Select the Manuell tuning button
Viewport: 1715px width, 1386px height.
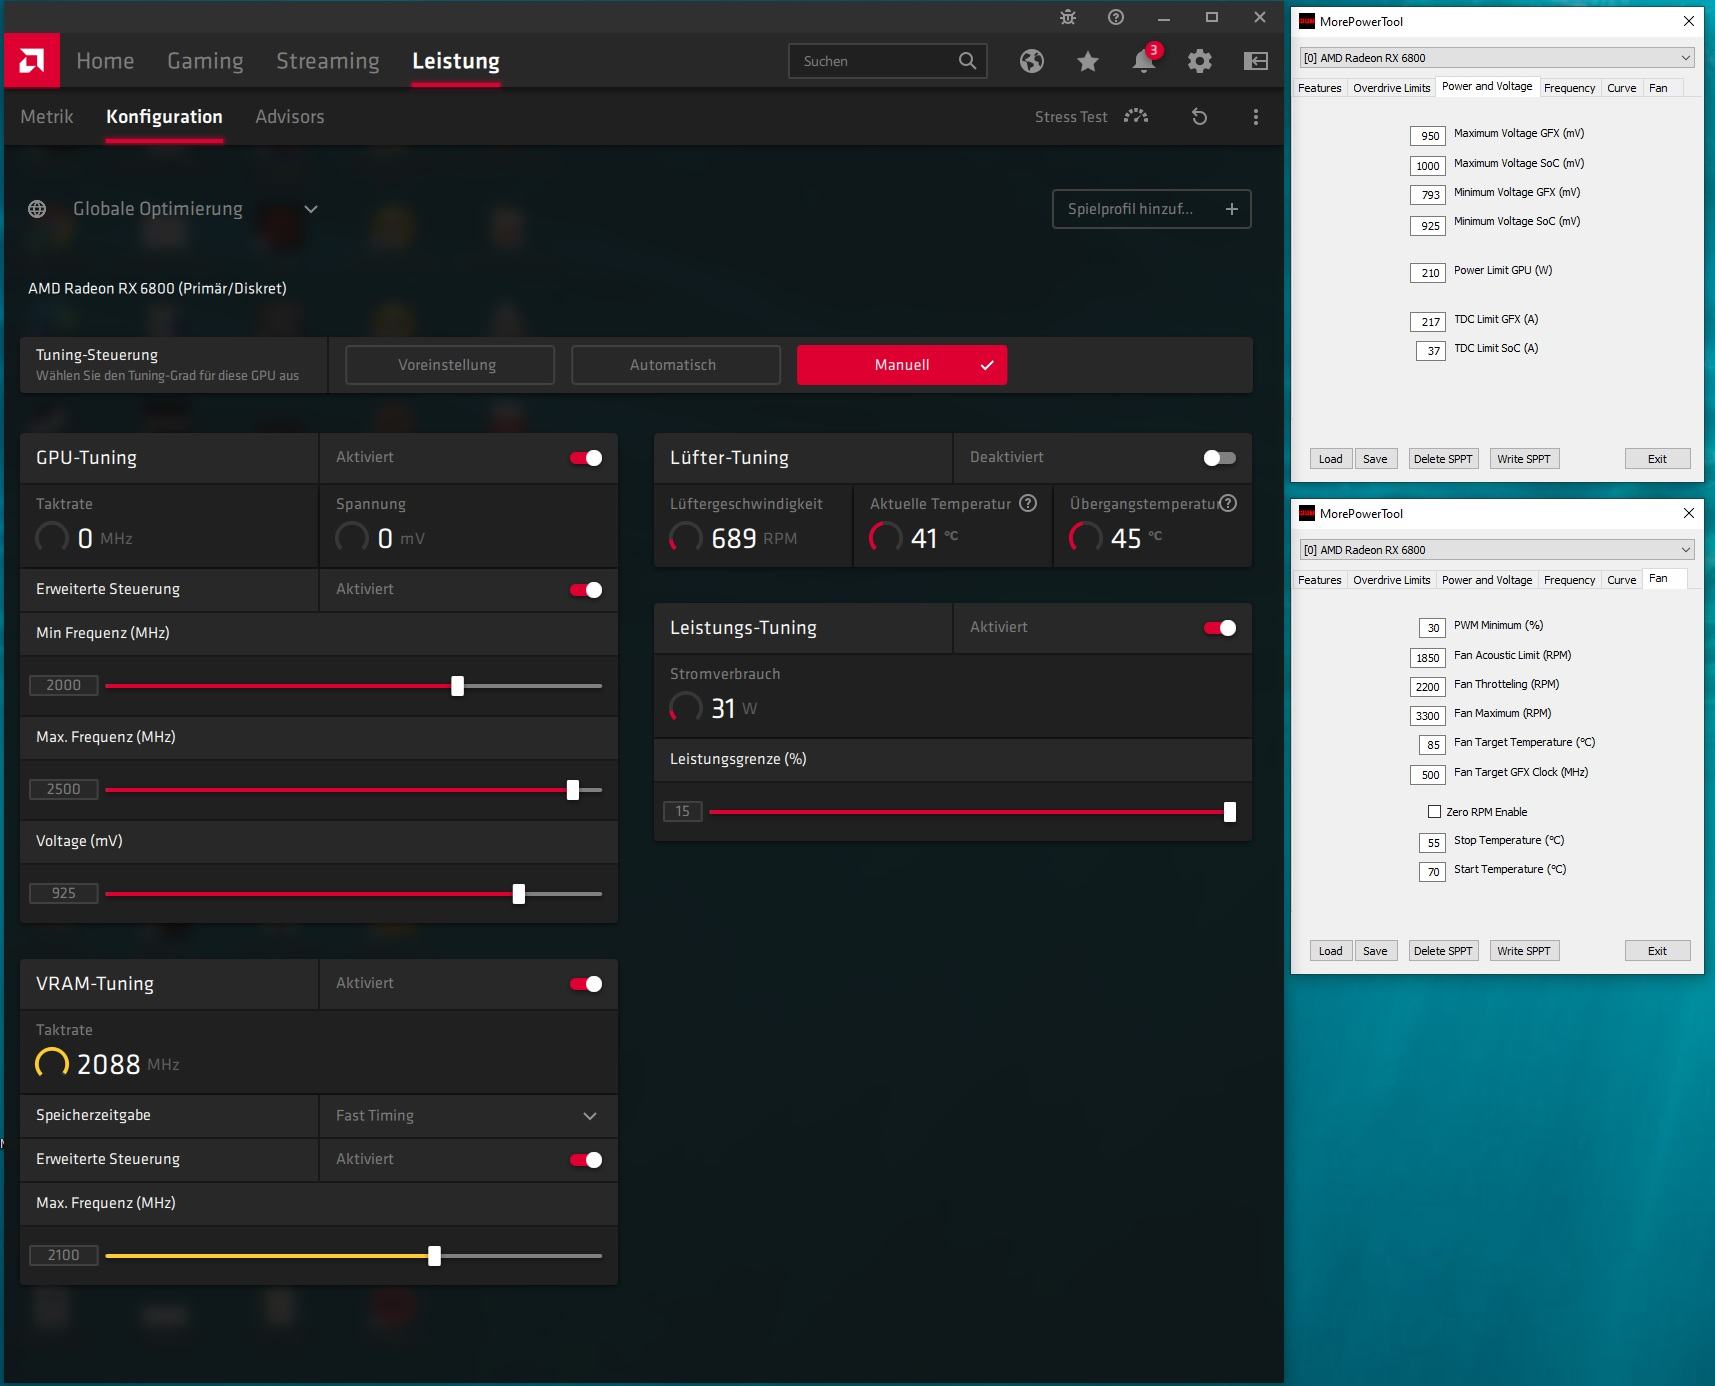902,365
